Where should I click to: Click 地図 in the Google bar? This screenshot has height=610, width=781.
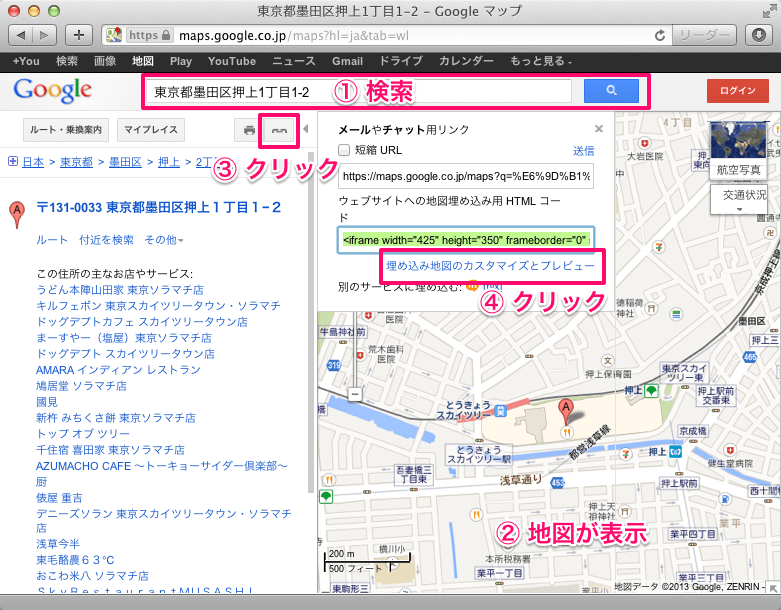(143, 61)
